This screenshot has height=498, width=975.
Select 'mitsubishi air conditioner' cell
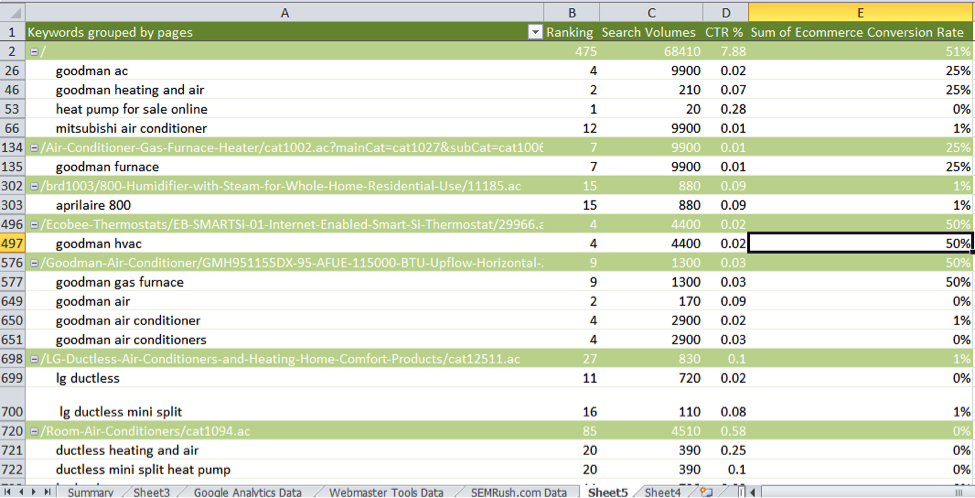click(x=285, y=129)
